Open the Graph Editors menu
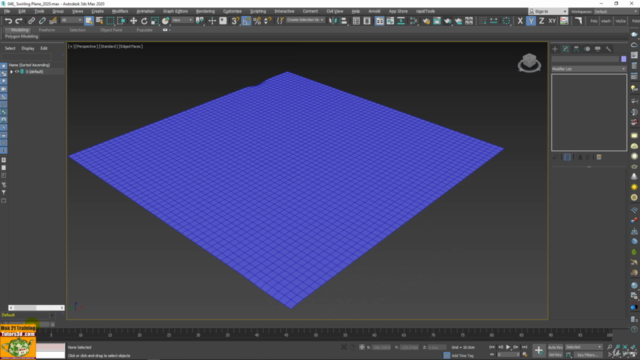 [175, 11]
